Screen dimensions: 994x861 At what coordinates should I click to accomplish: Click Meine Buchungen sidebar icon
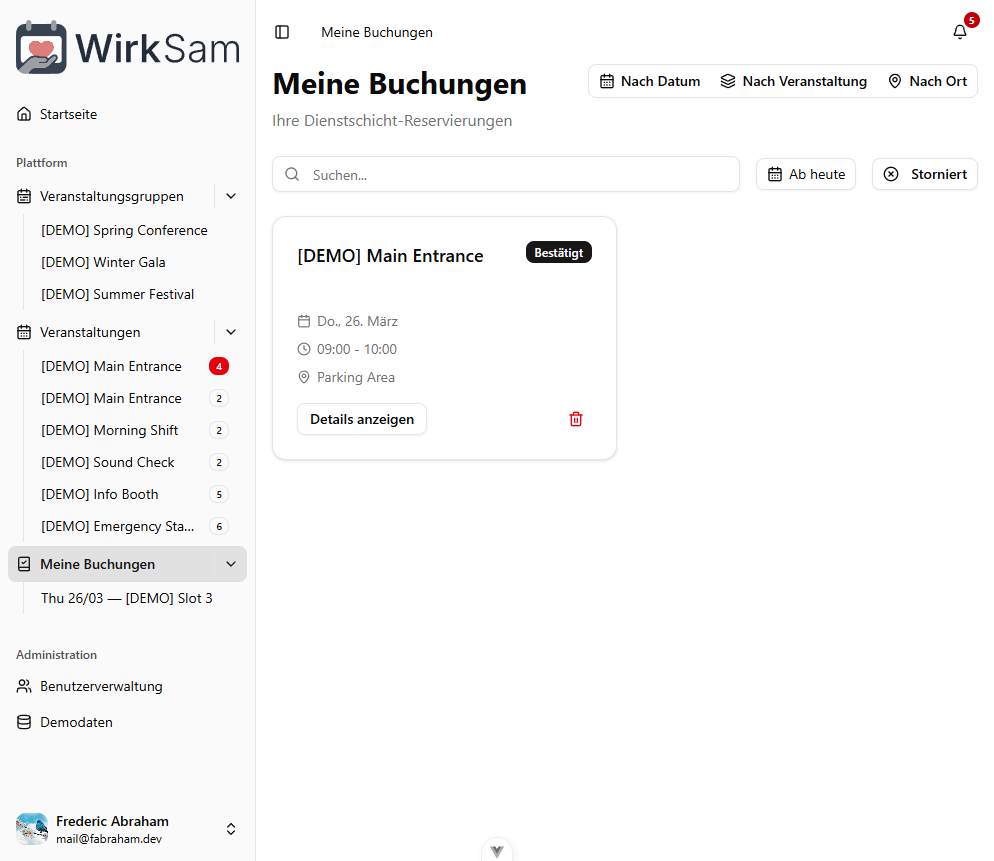tap(24, 564)
